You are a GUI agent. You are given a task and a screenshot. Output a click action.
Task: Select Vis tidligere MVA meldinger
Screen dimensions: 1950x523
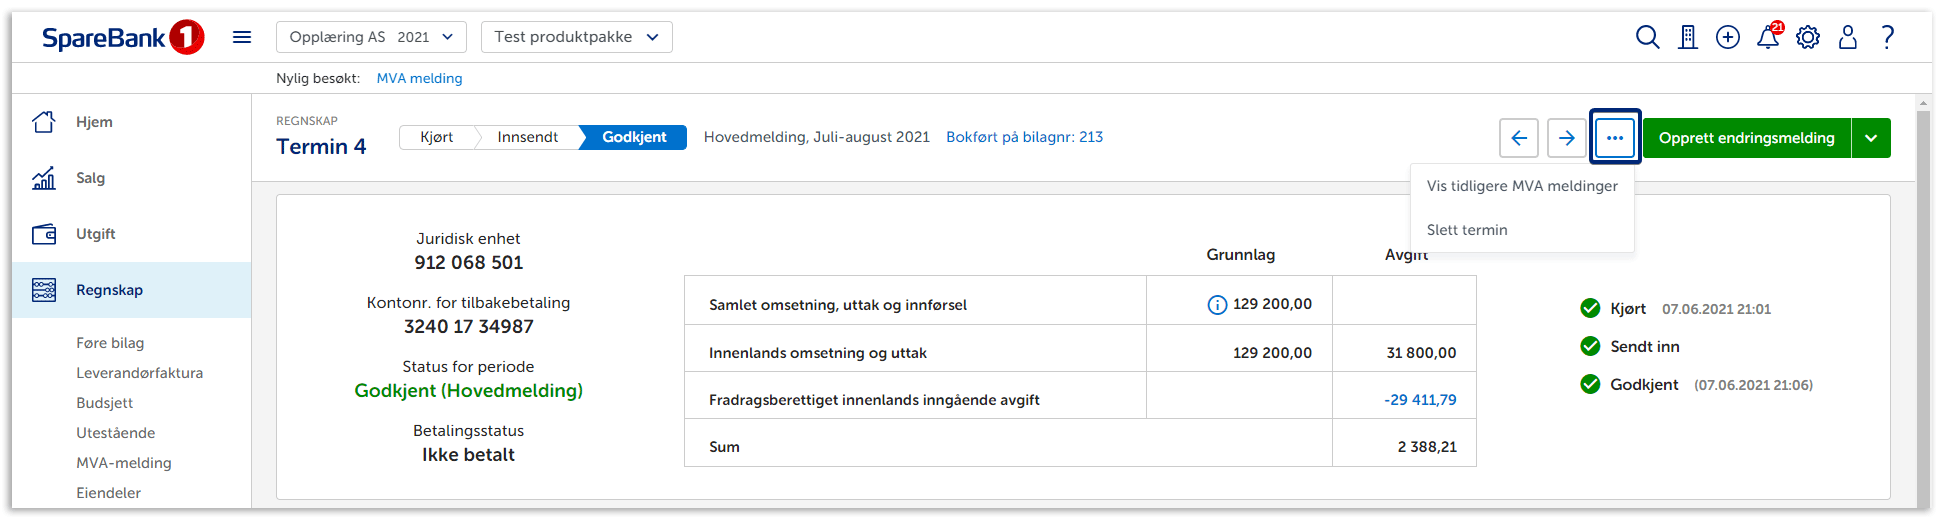[x=1521, y=186]
